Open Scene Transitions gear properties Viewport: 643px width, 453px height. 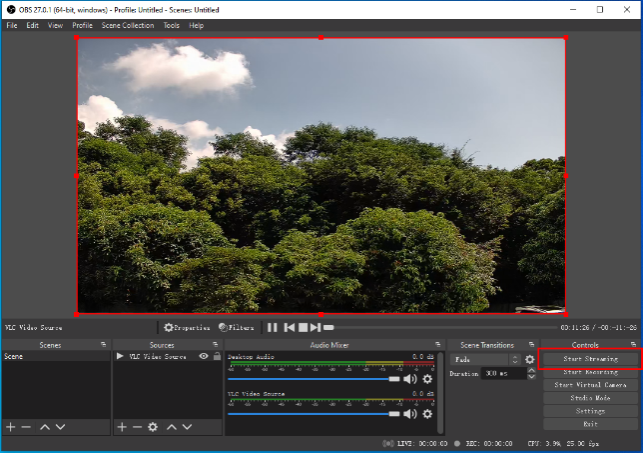click(530, 359)
